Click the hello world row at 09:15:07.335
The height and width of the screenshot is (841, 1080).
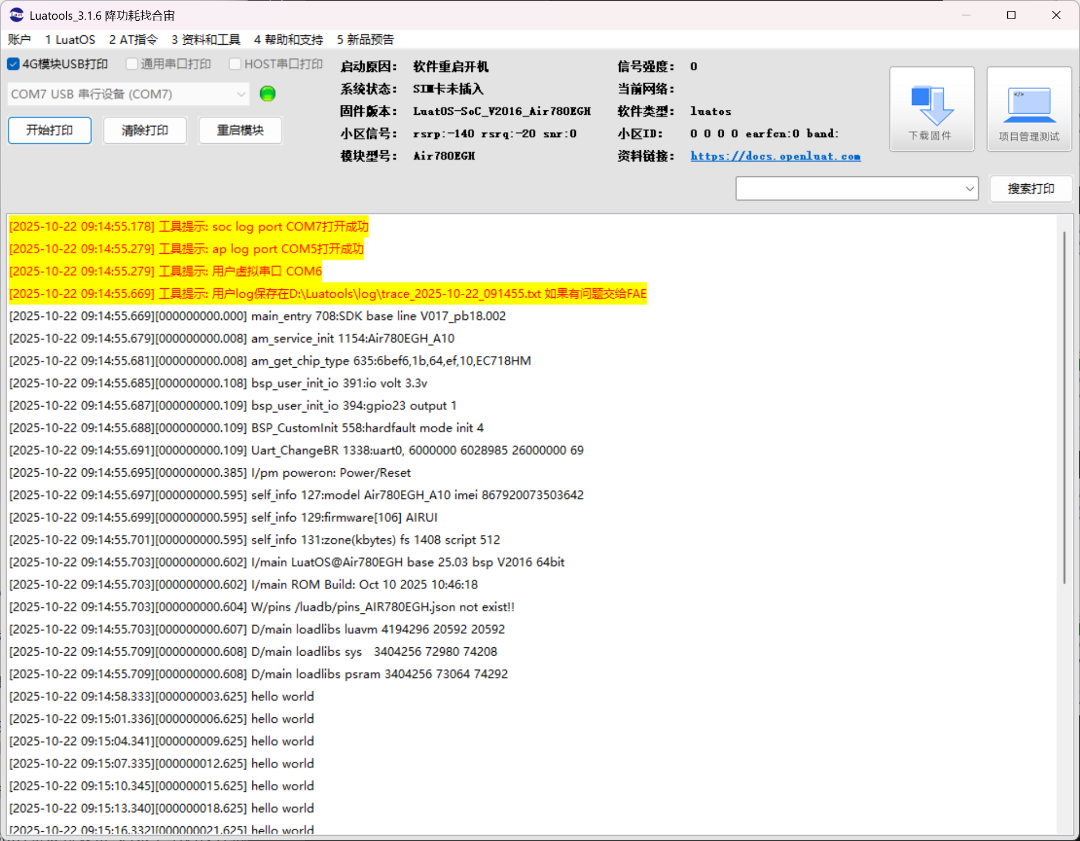(x=161, y=764)
